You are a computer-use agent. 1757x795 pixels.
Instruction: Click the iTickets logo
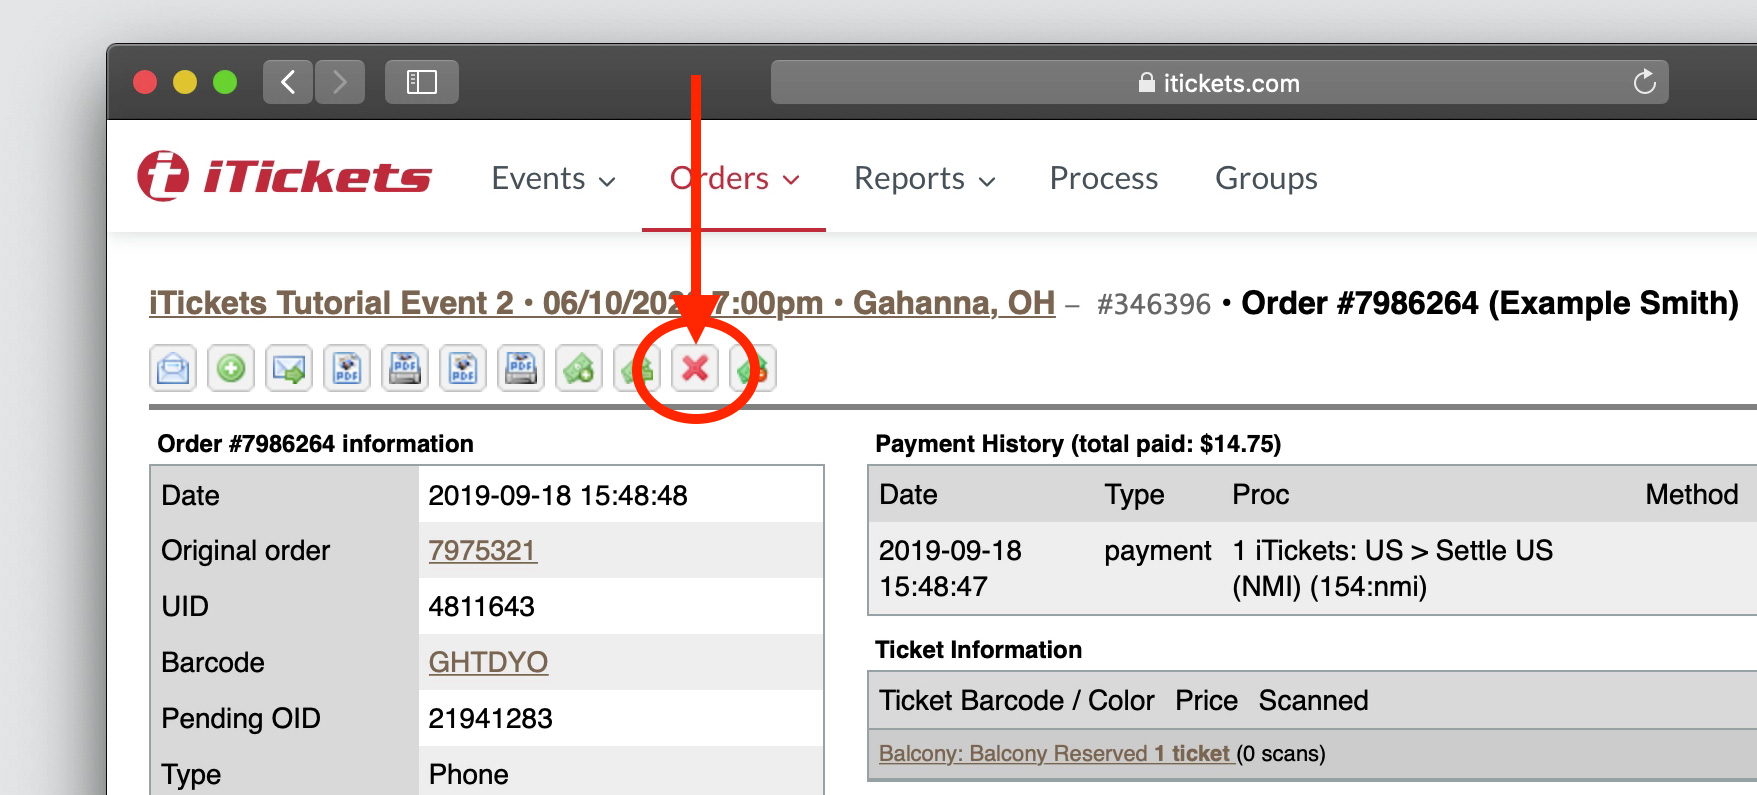285,176
